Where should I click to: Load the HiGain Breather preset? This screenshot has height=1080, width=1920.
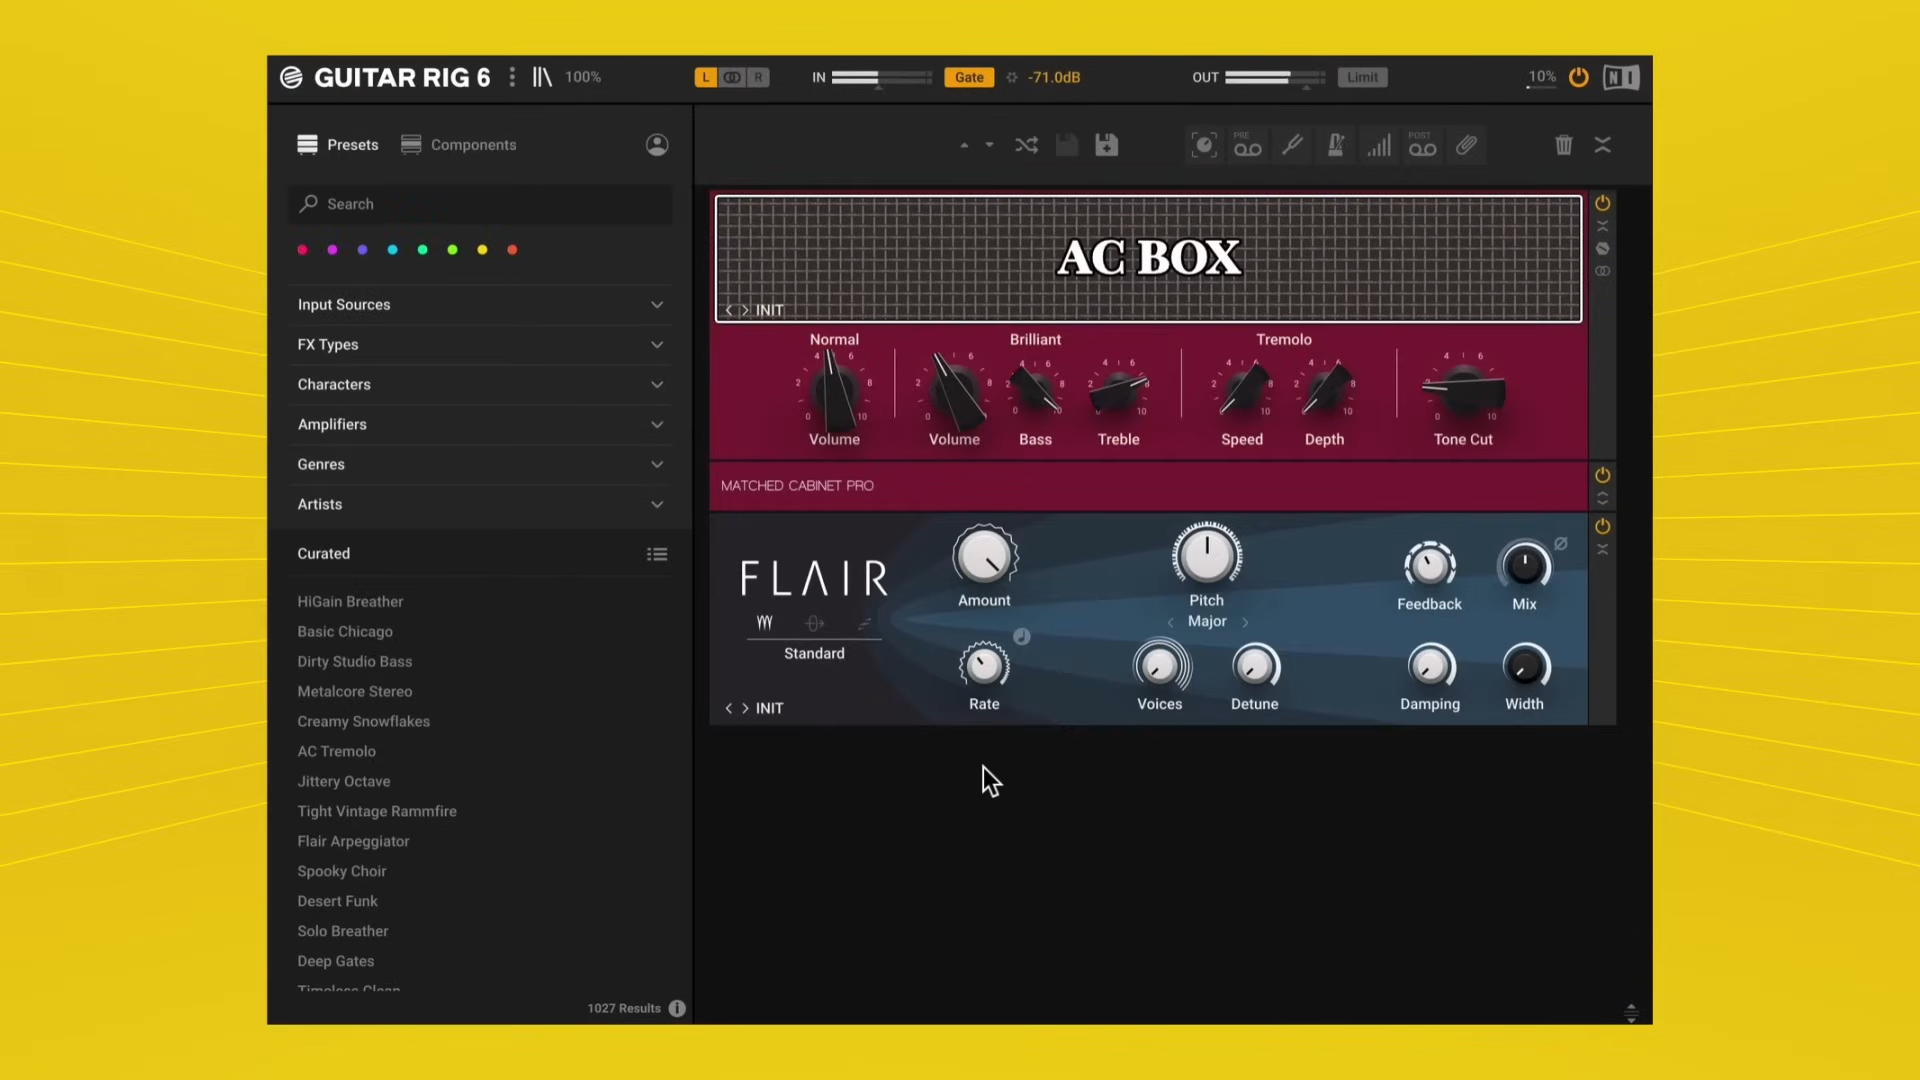[x=350, y=601]
